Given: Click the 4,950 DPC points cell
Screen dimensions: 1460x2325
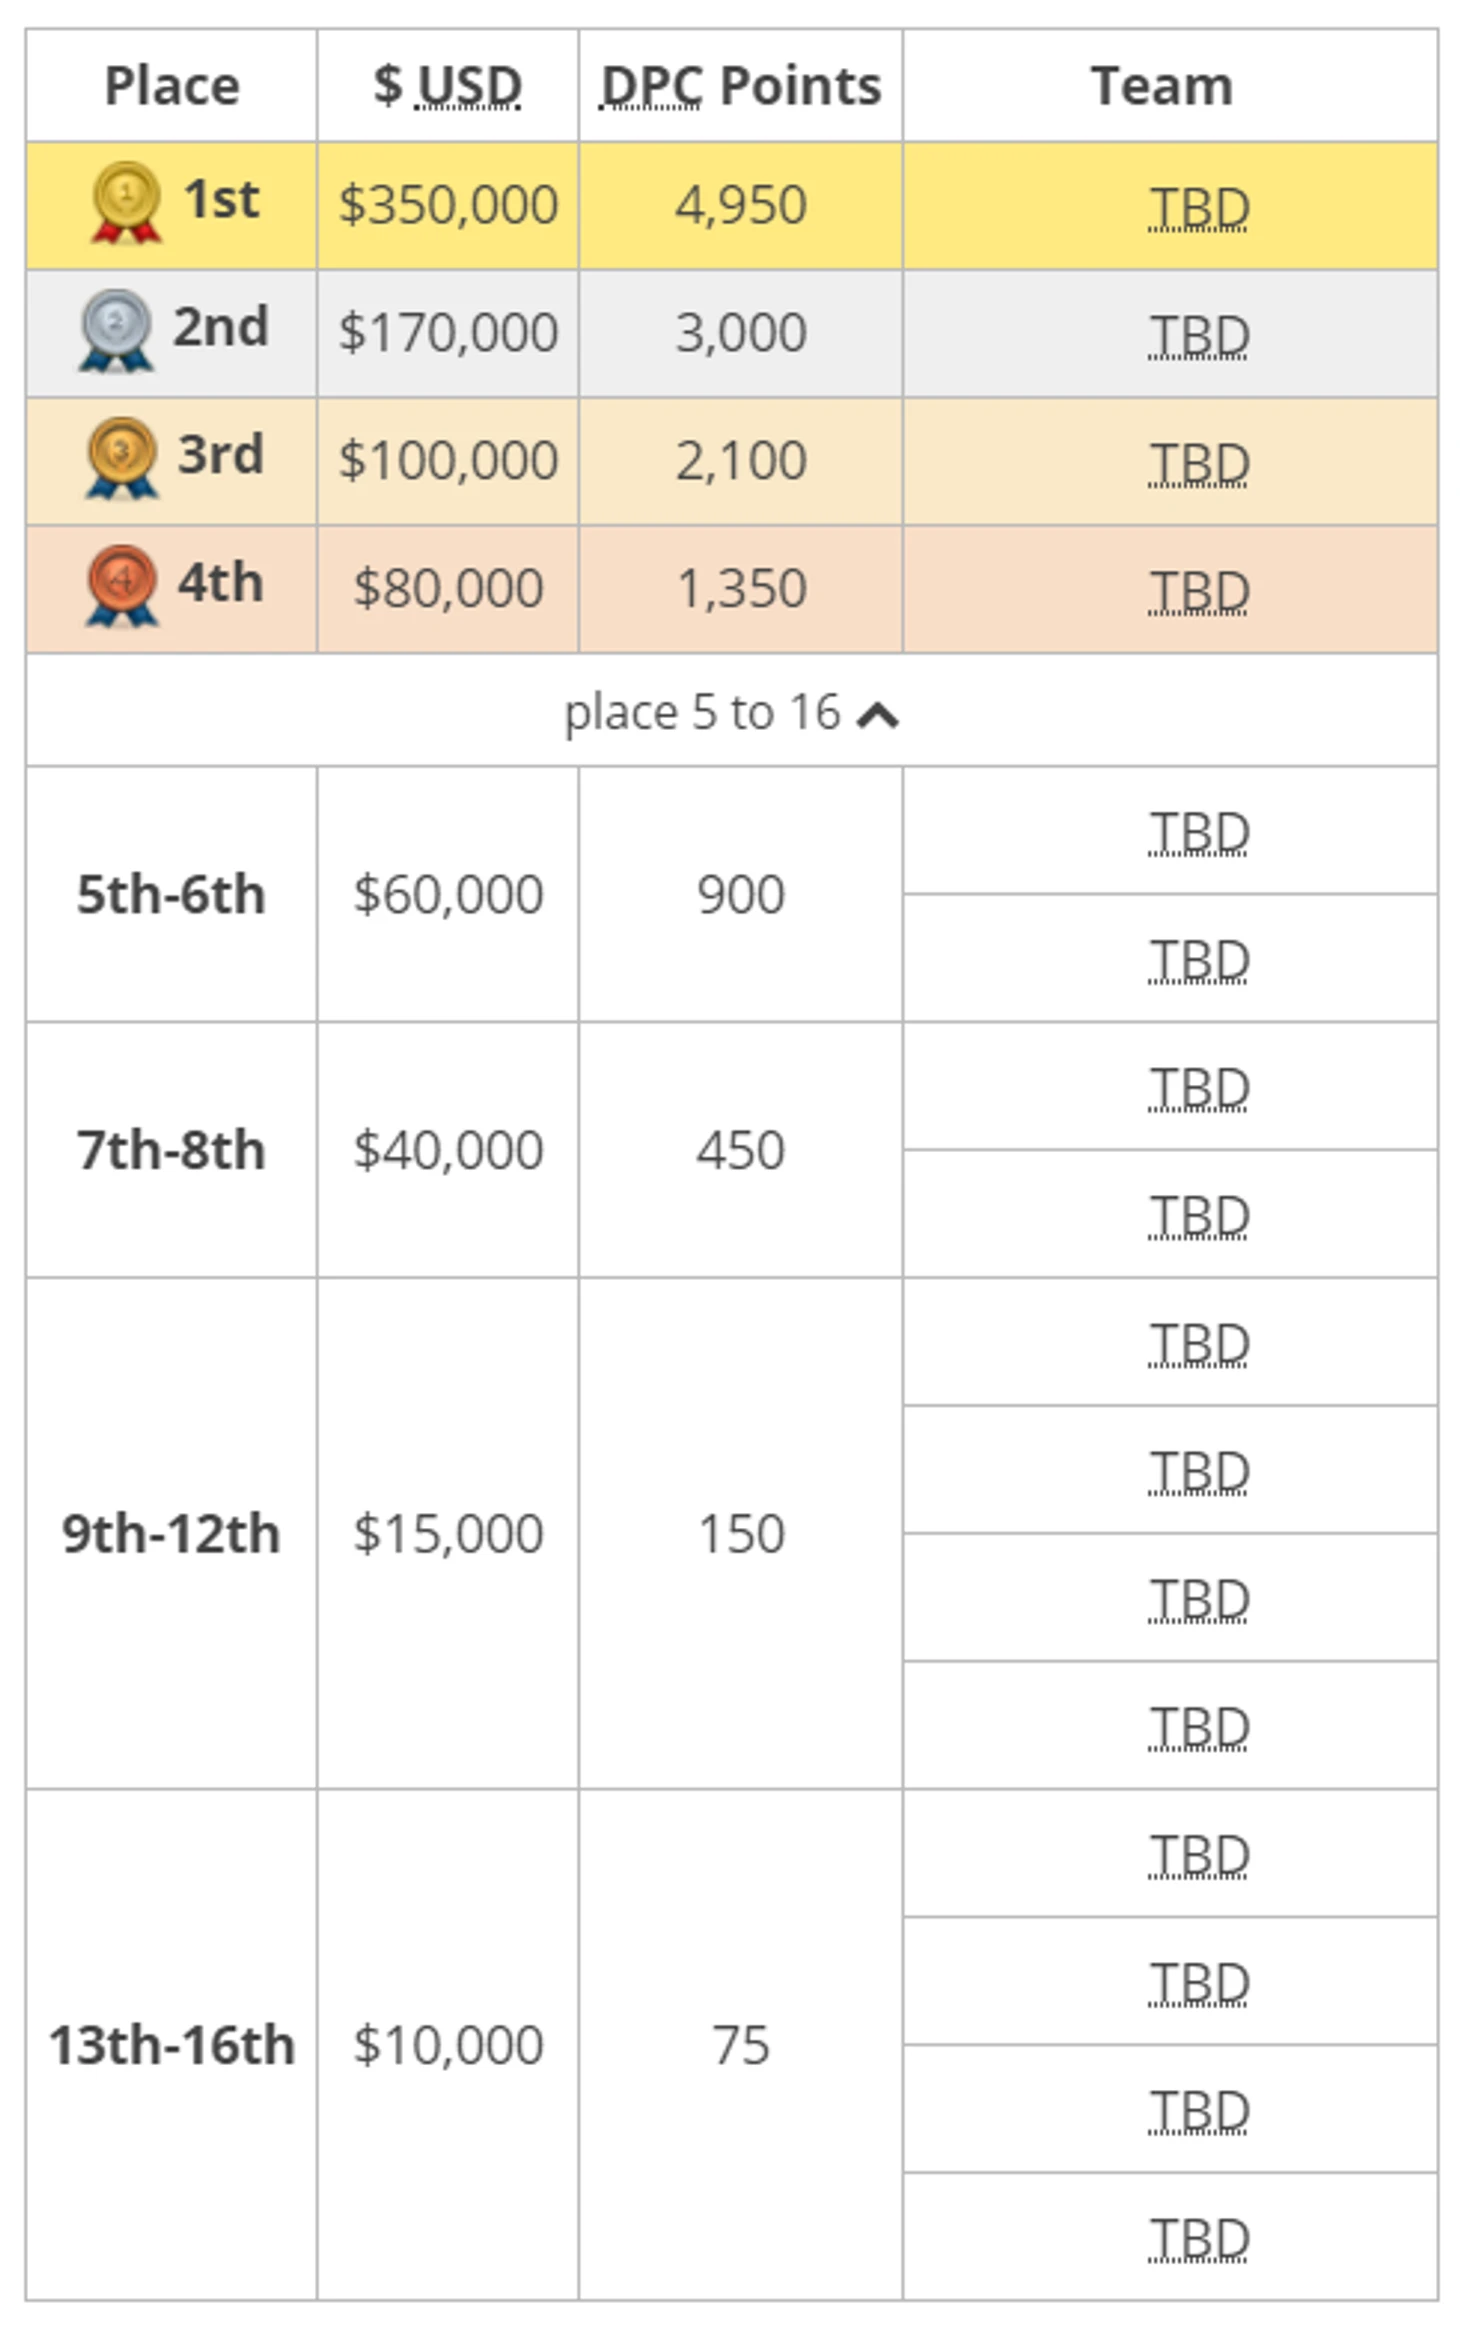Looking at the screenshot, I should pos(740,205).
